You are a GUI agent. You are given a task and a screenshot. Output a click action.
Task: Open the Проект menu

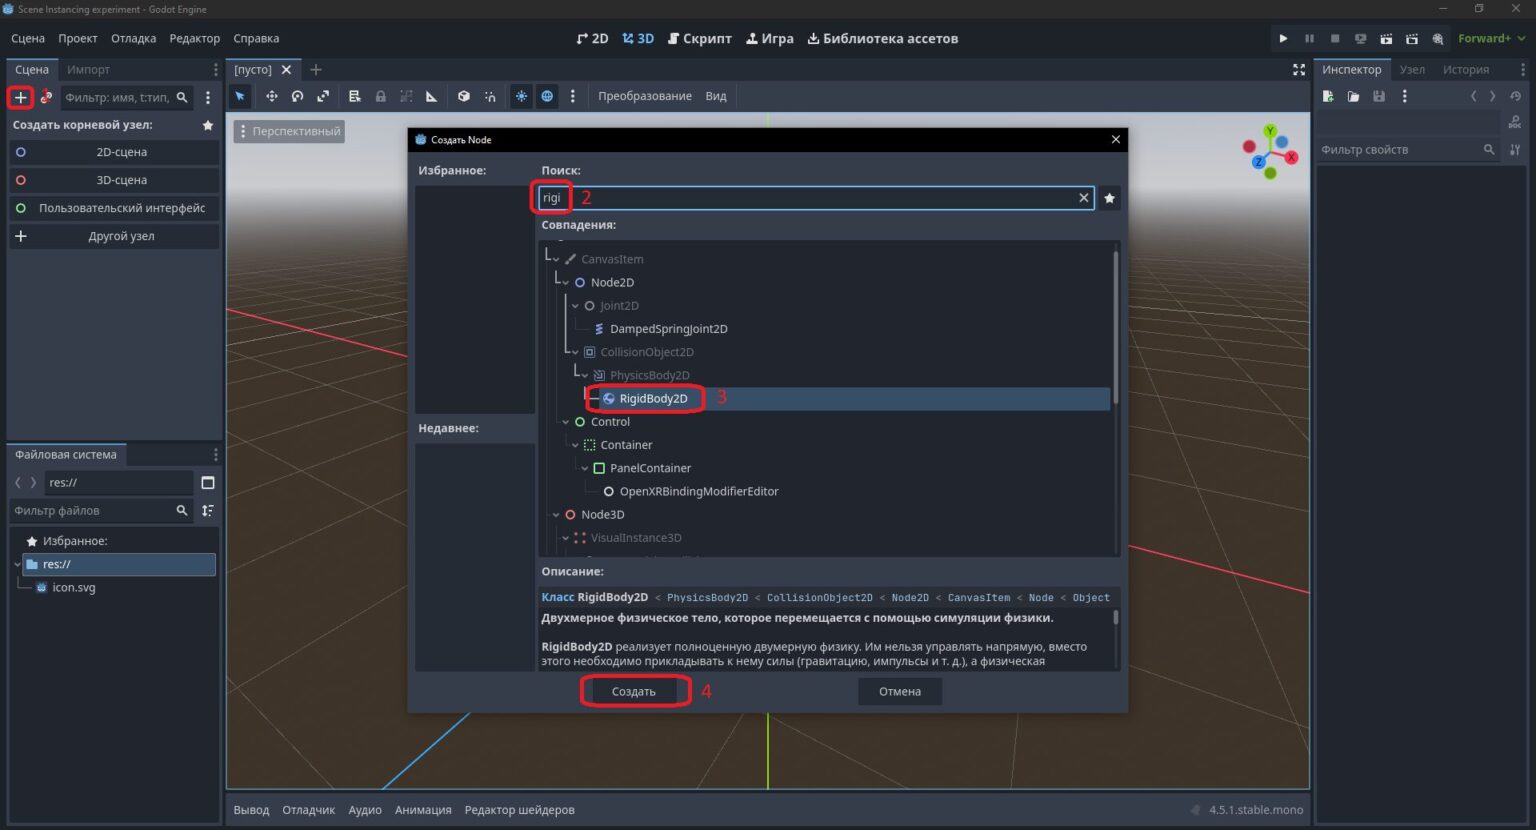tap(78, 38)
